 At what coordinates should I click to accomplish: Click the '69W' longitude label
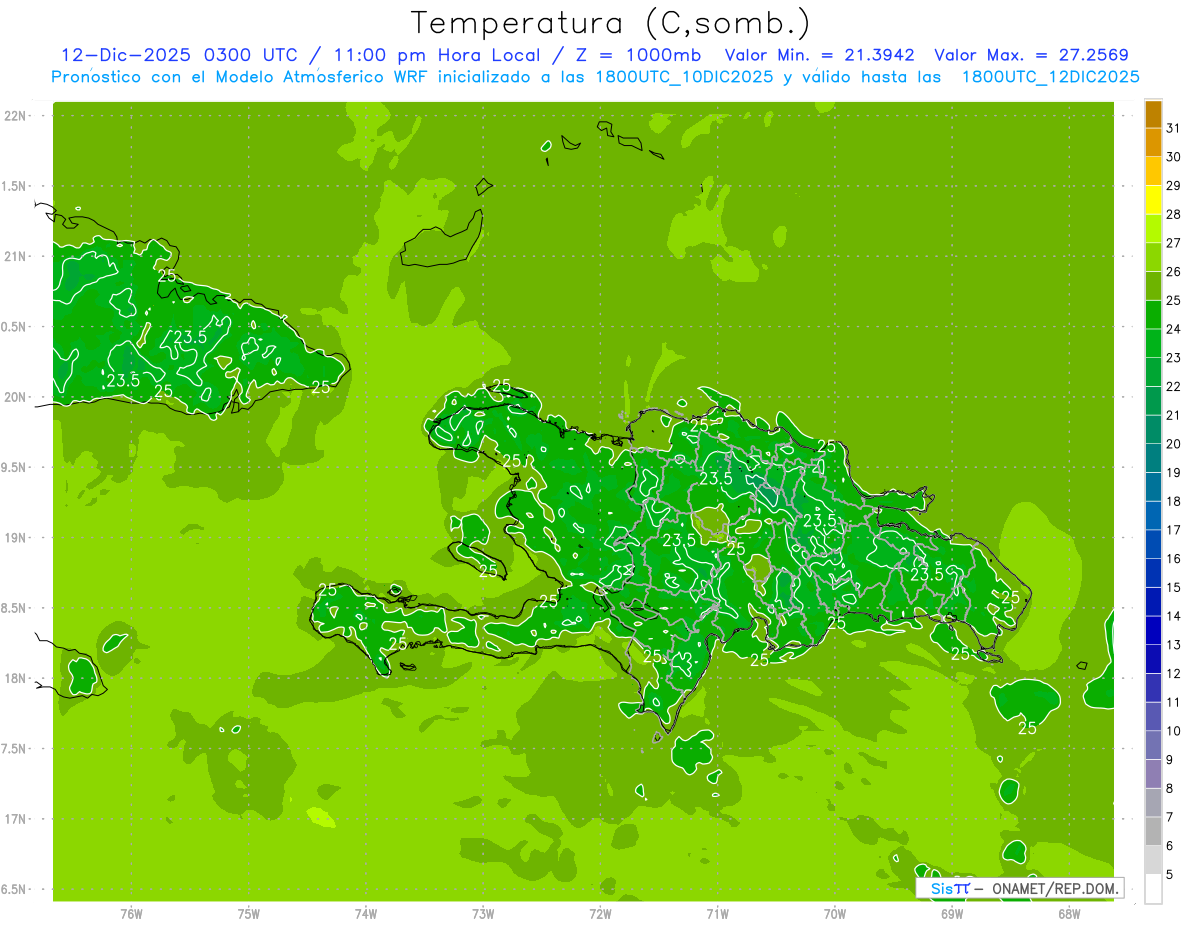[x=952, y=914]
